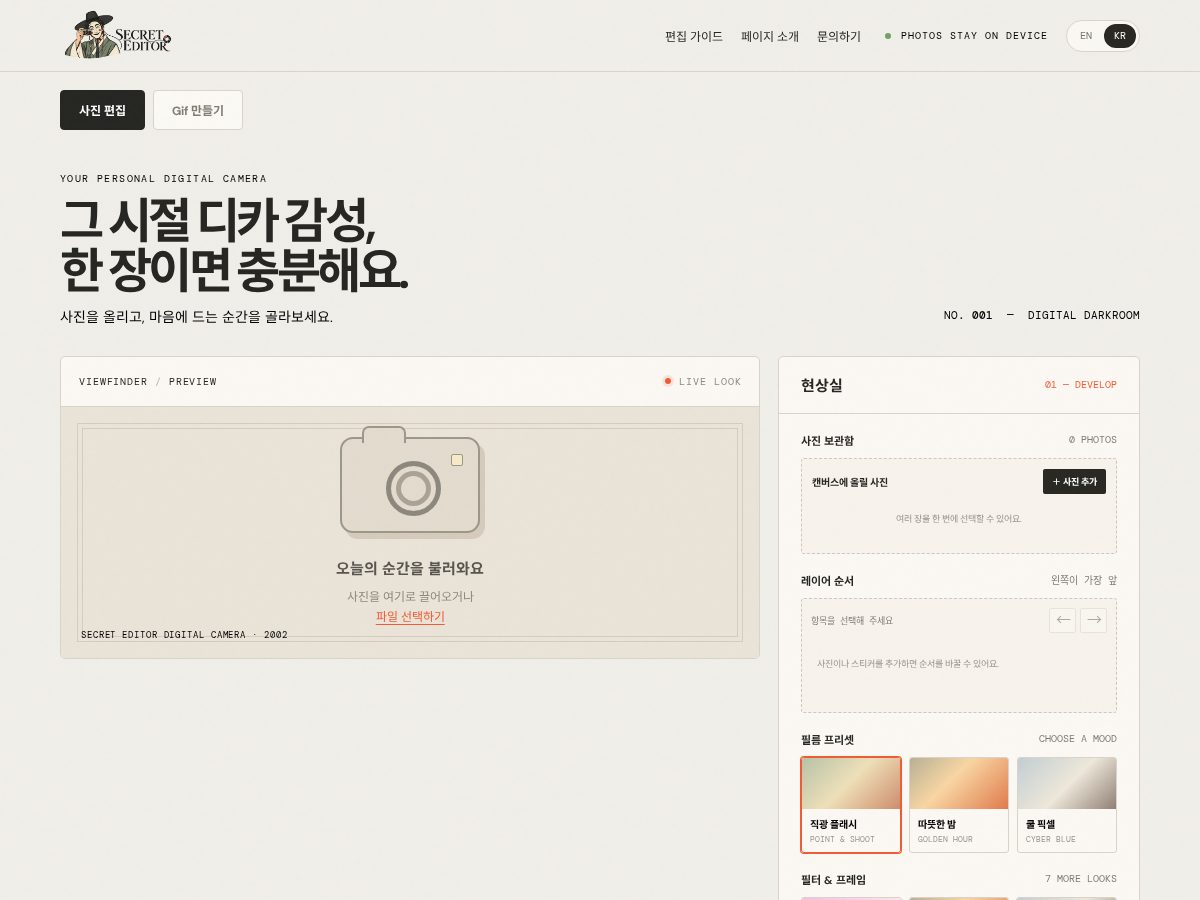This screenshot has width=1200, height=900.
Task: Move layer backward with left arrow
Action: 1062,620
